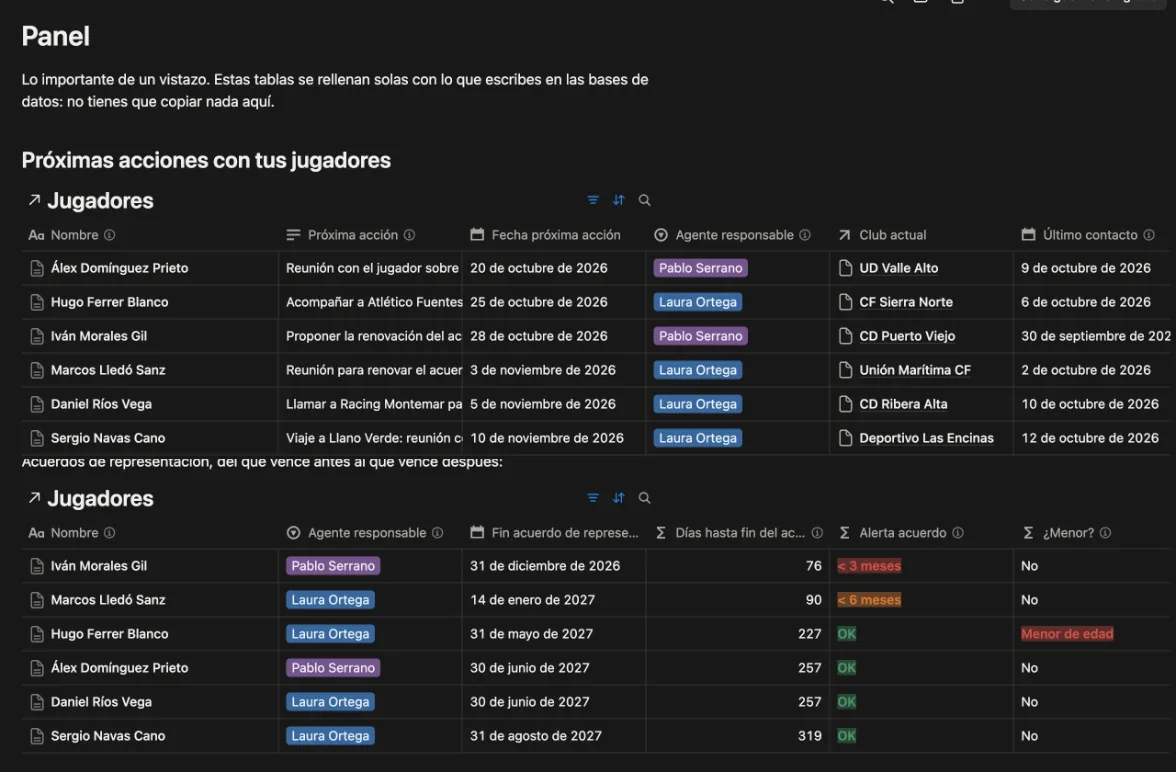This screenshot has height=772, width=1176.
Task: Open the Jugadores database above Fin acuerdo column
Action: point(100,499)
